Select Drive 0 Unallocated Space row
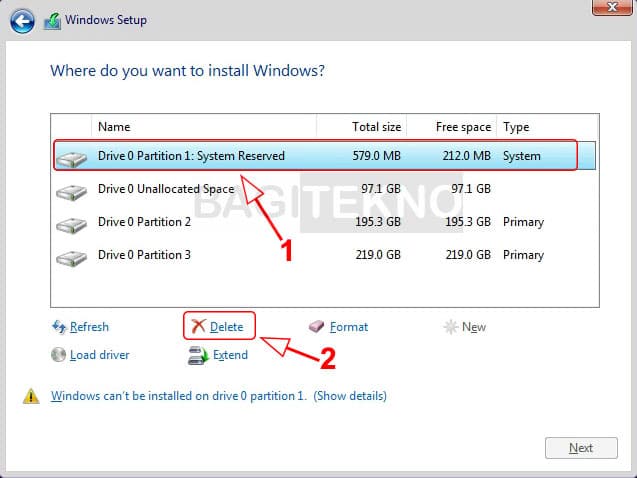 [325, 189]
